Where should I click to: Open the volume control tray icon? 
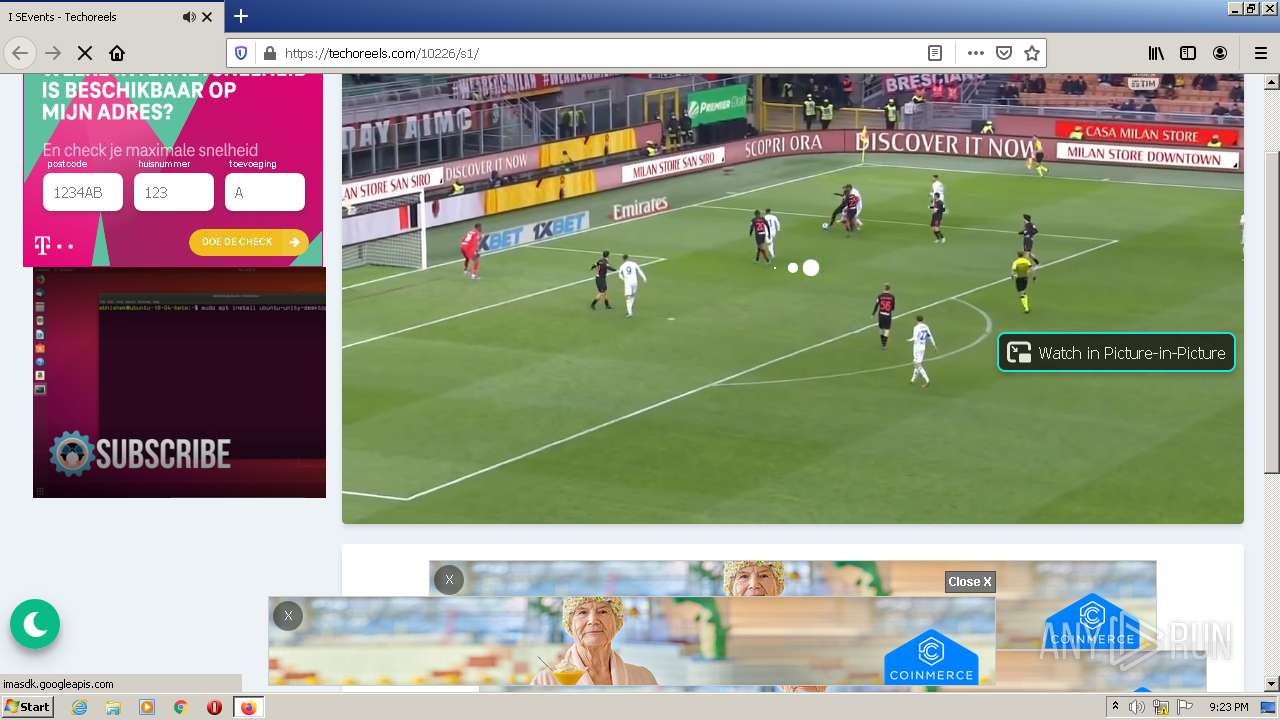coord(1137,707)
